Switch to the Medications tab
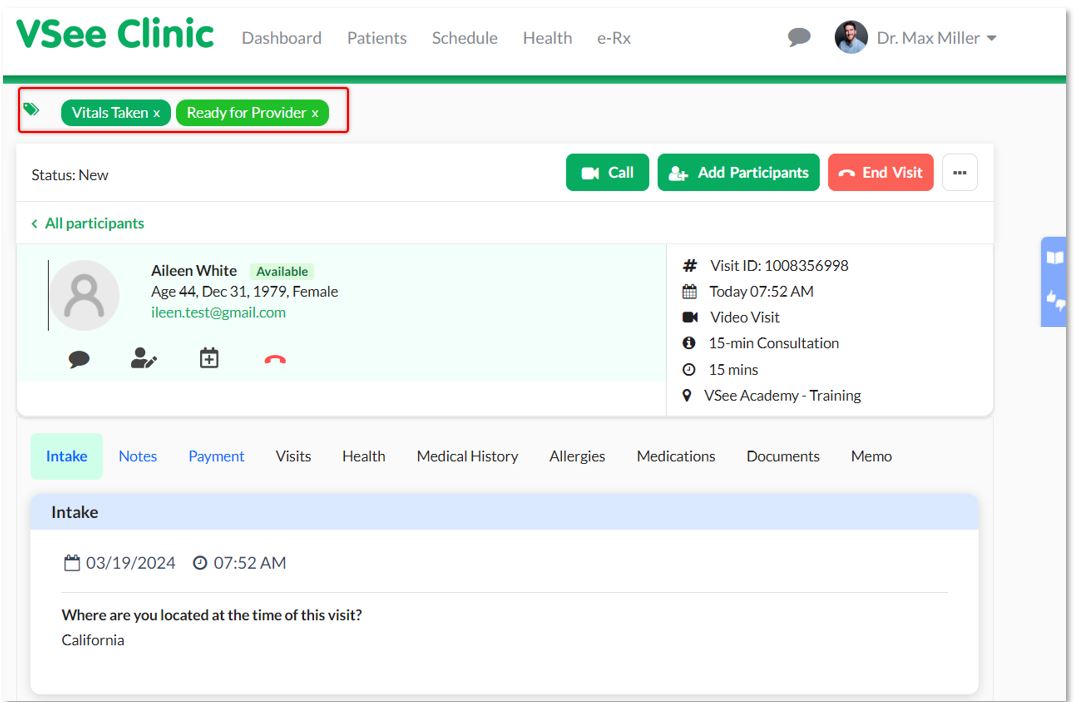 676,456
